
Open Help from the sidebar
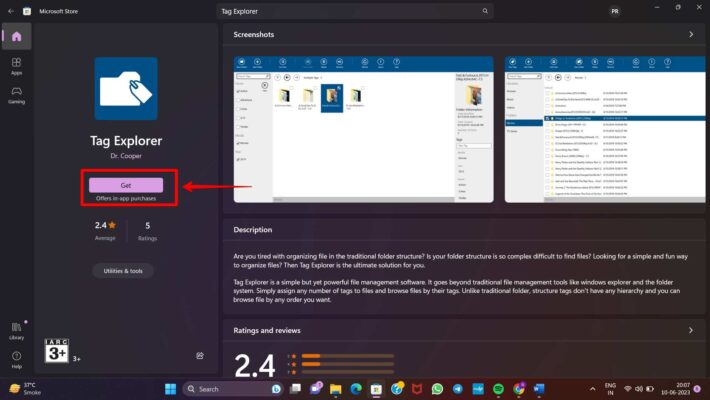pos(17,359)
